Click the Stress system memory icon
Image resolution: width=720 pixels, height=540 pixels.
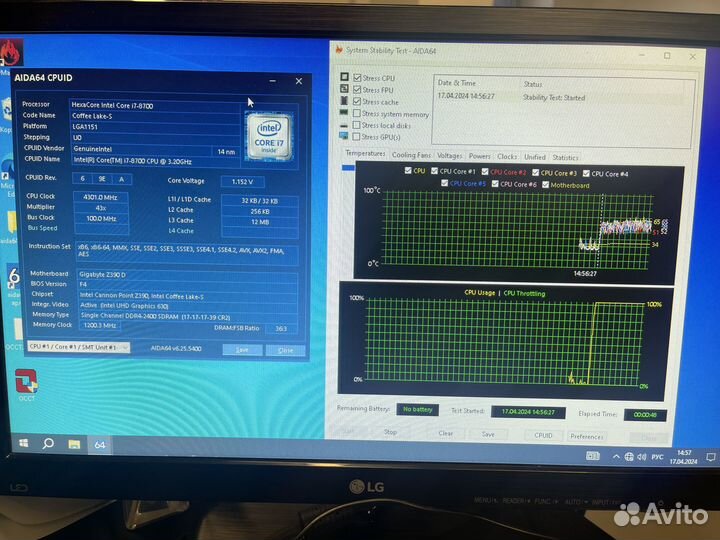point(343,112)
